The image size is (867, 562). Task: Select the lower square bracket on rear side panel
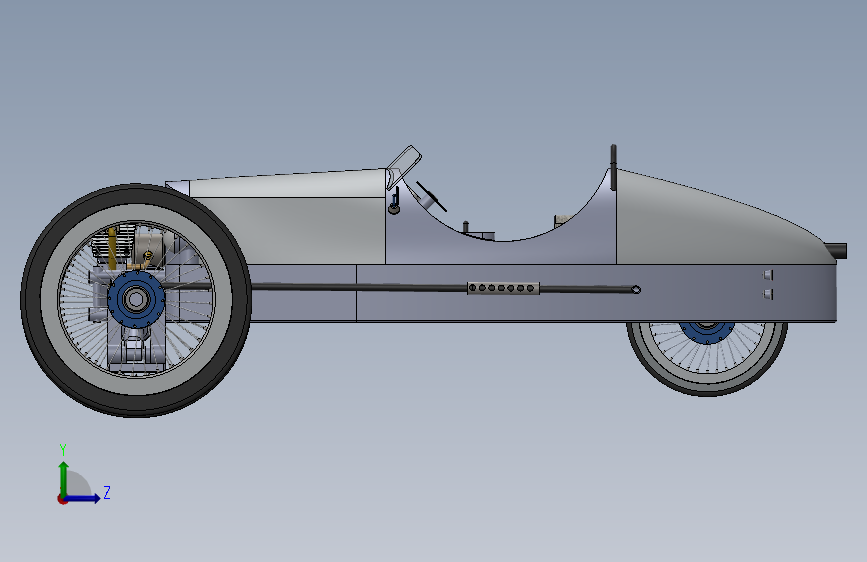coord(768,294)
